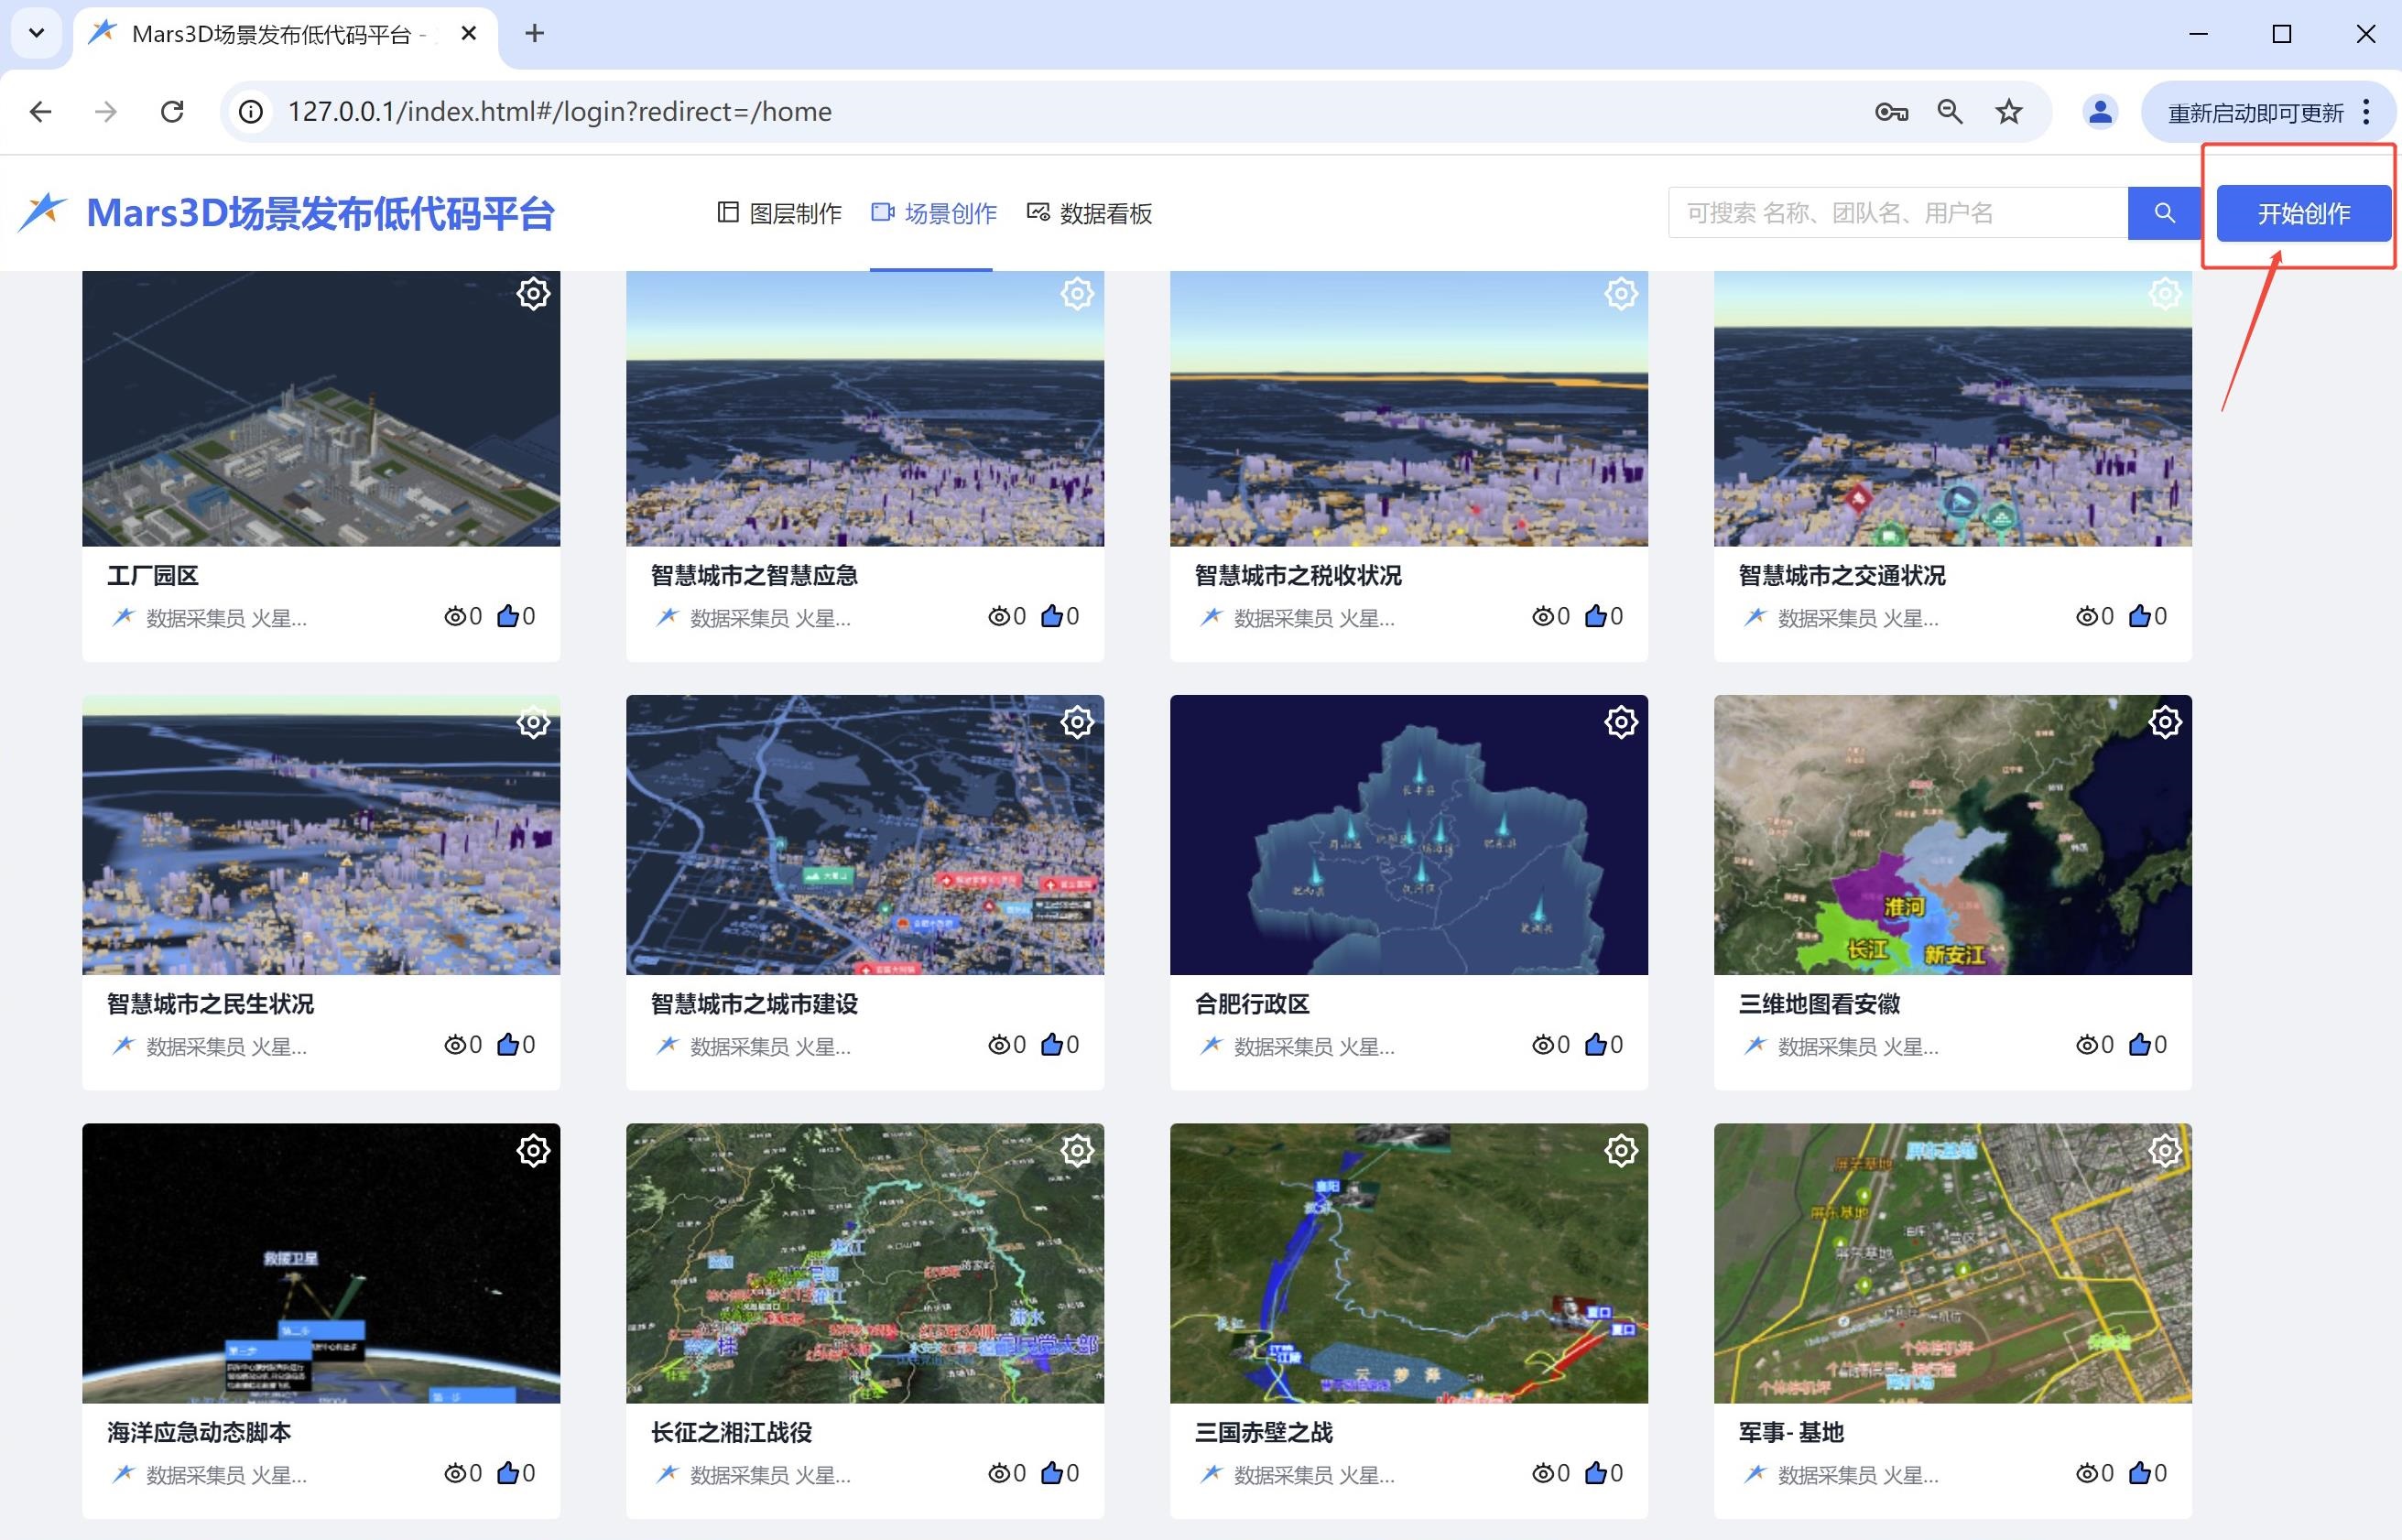Click the browser address bar URL
This screenshot has height=1540, width=2402.
(x=559, y=112)
